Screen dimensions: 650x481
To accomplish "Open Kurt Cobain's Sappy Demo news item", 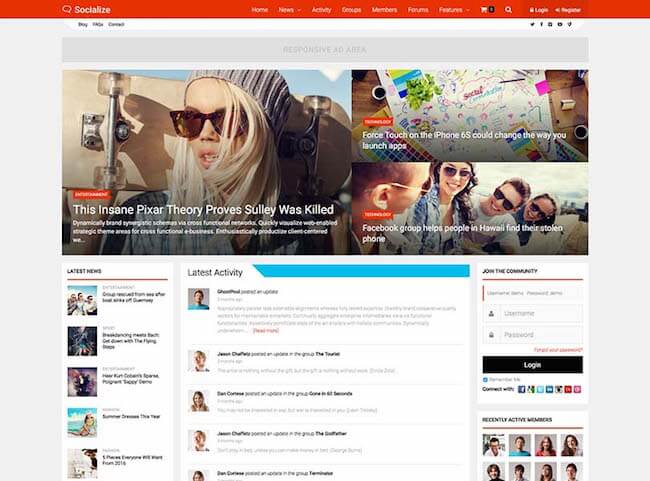I will [131, 379].
